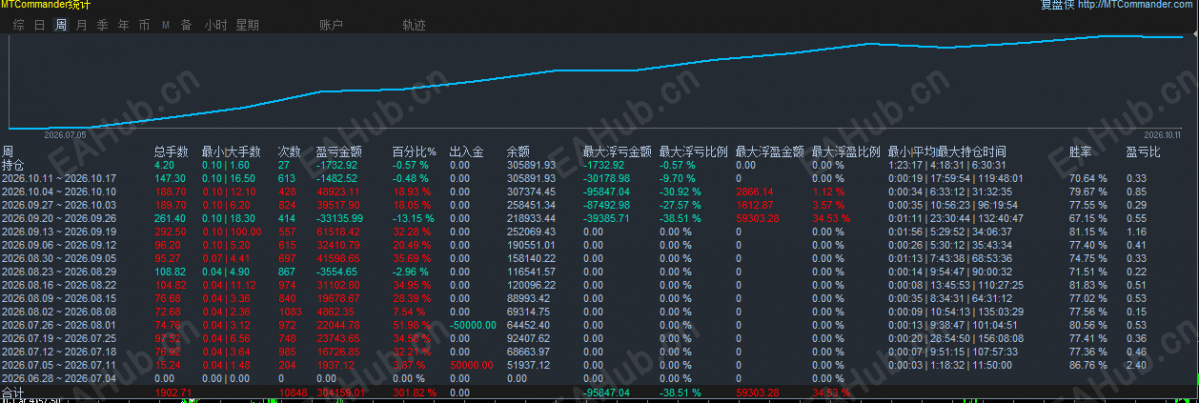Click the 最大浮亏金额 column header
The width and height of the screenshot is (1199, 403).
[x=616, y=152]
